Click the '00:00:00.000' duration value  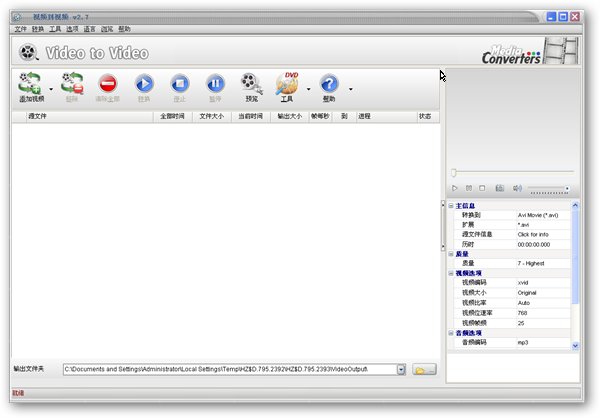coord(534,244)
